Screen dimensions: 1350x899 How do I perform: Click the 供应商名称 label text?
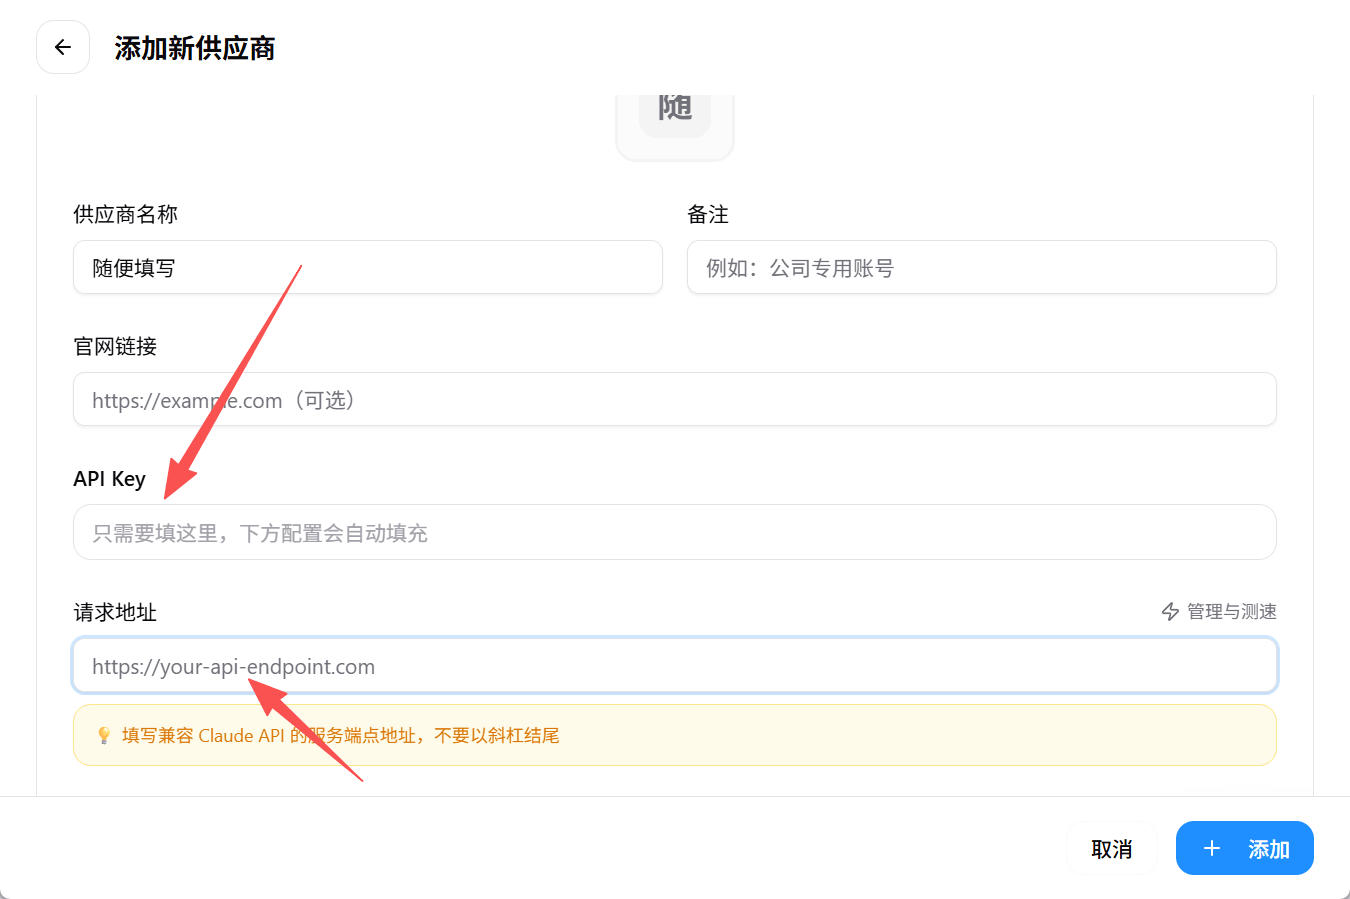(123, 214)
